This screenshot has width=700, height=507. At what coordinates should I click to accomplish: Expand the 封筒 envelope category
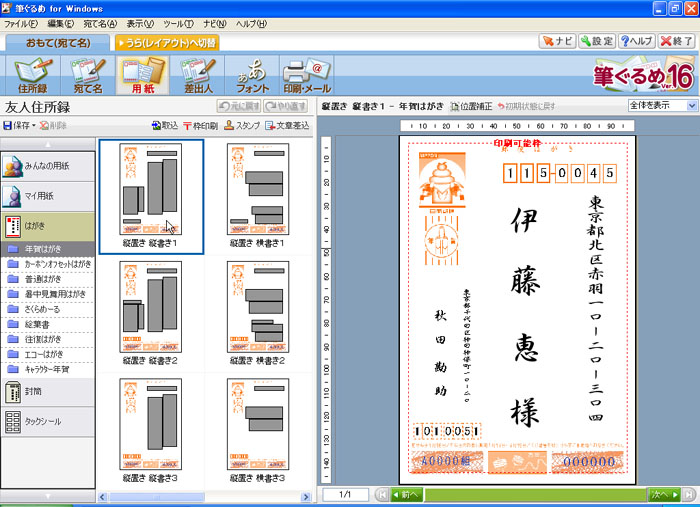pos(48,392)
